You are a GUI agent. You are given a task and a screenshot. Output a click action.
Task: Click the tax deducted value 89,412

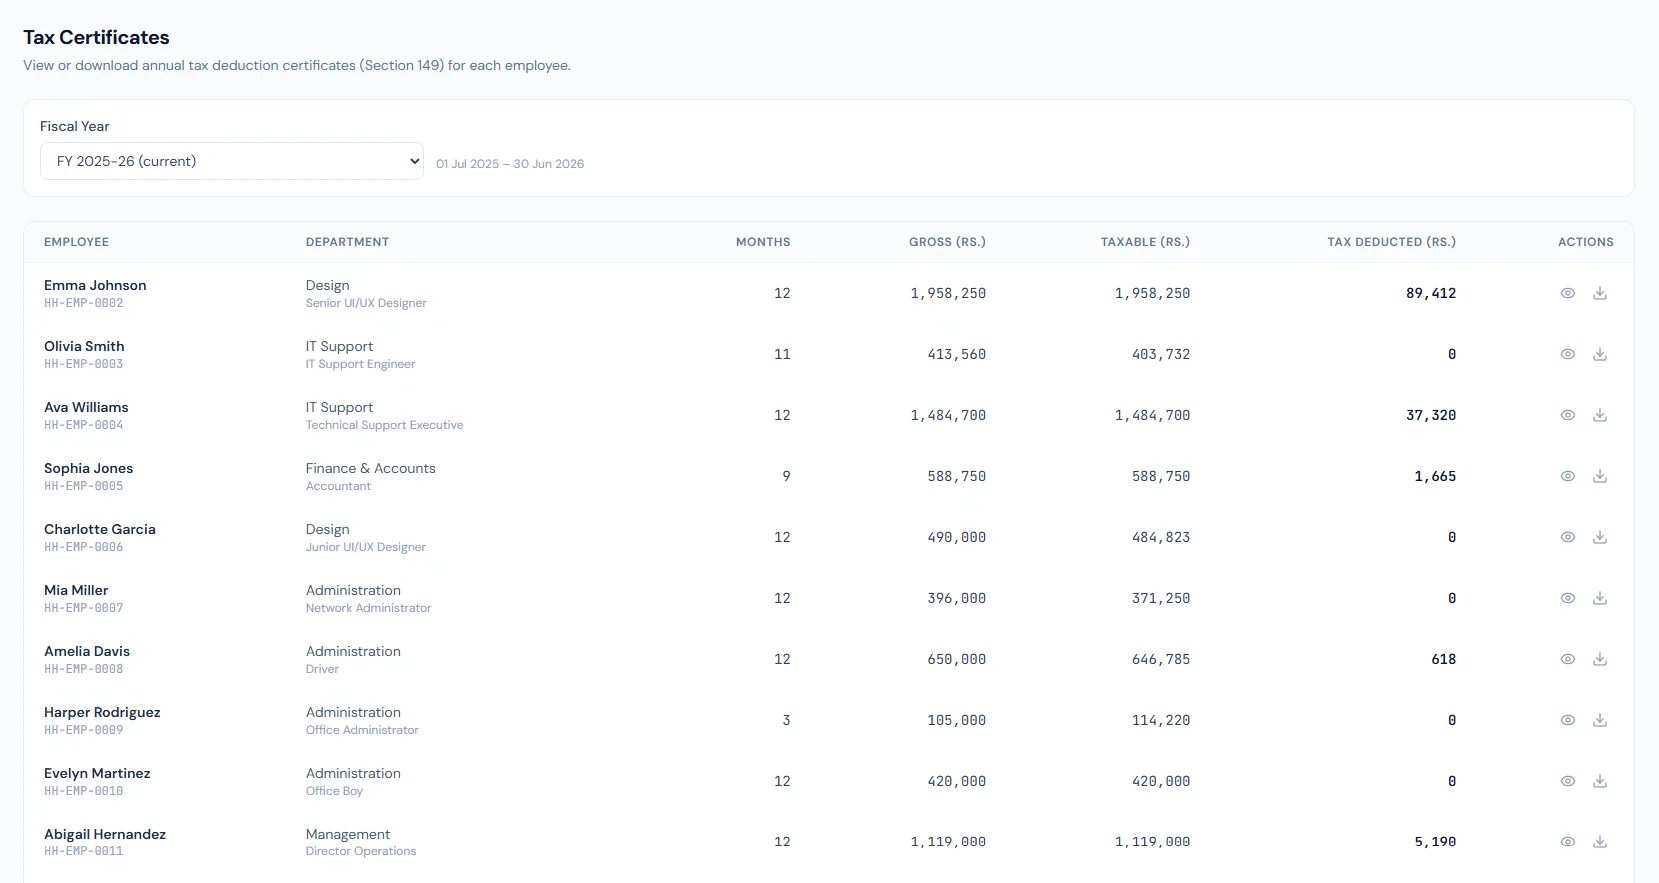pyautogui.click(x=1431, y=293)
